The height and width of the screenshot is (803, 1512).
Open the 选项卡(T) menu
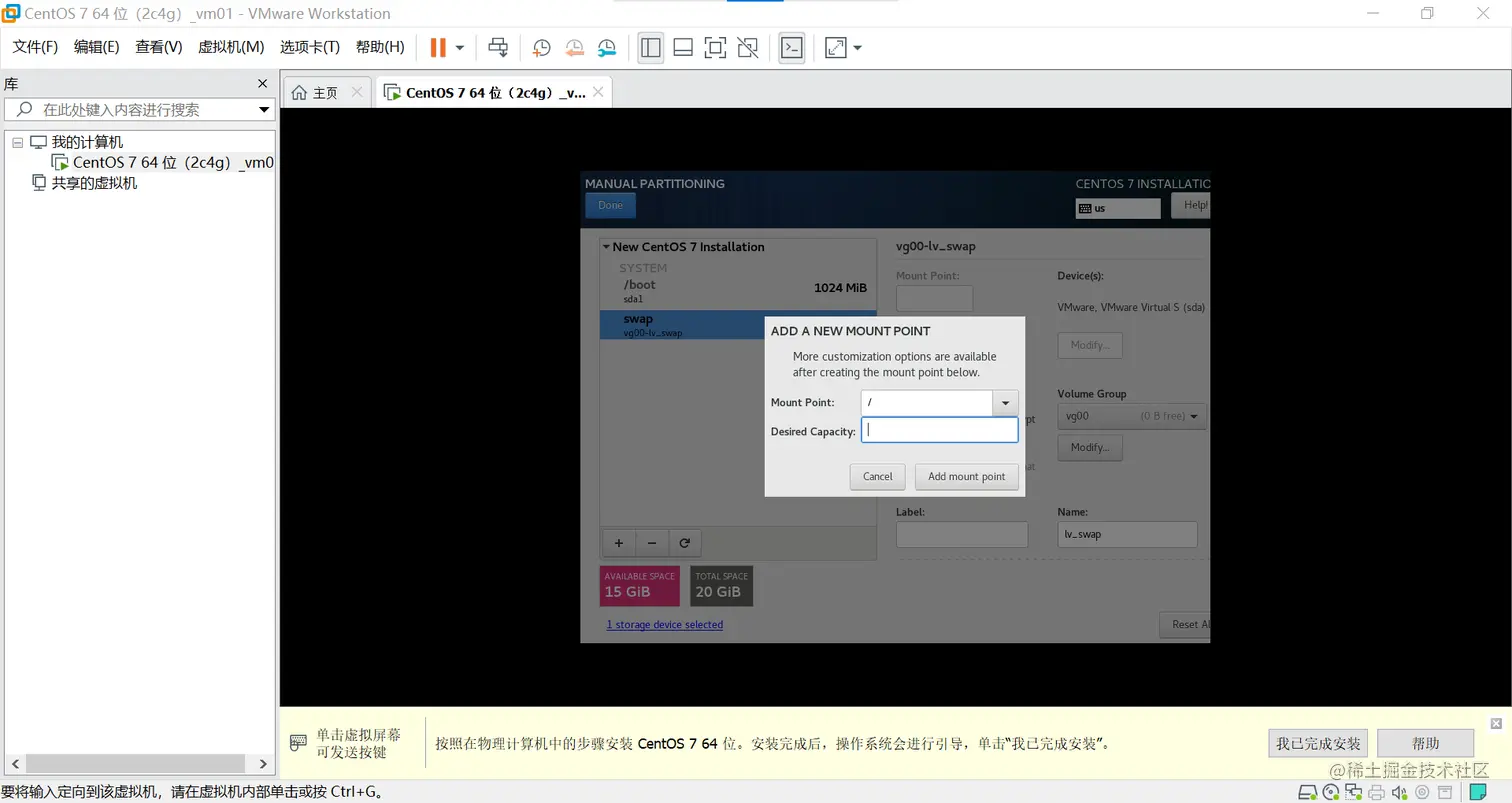310,47
